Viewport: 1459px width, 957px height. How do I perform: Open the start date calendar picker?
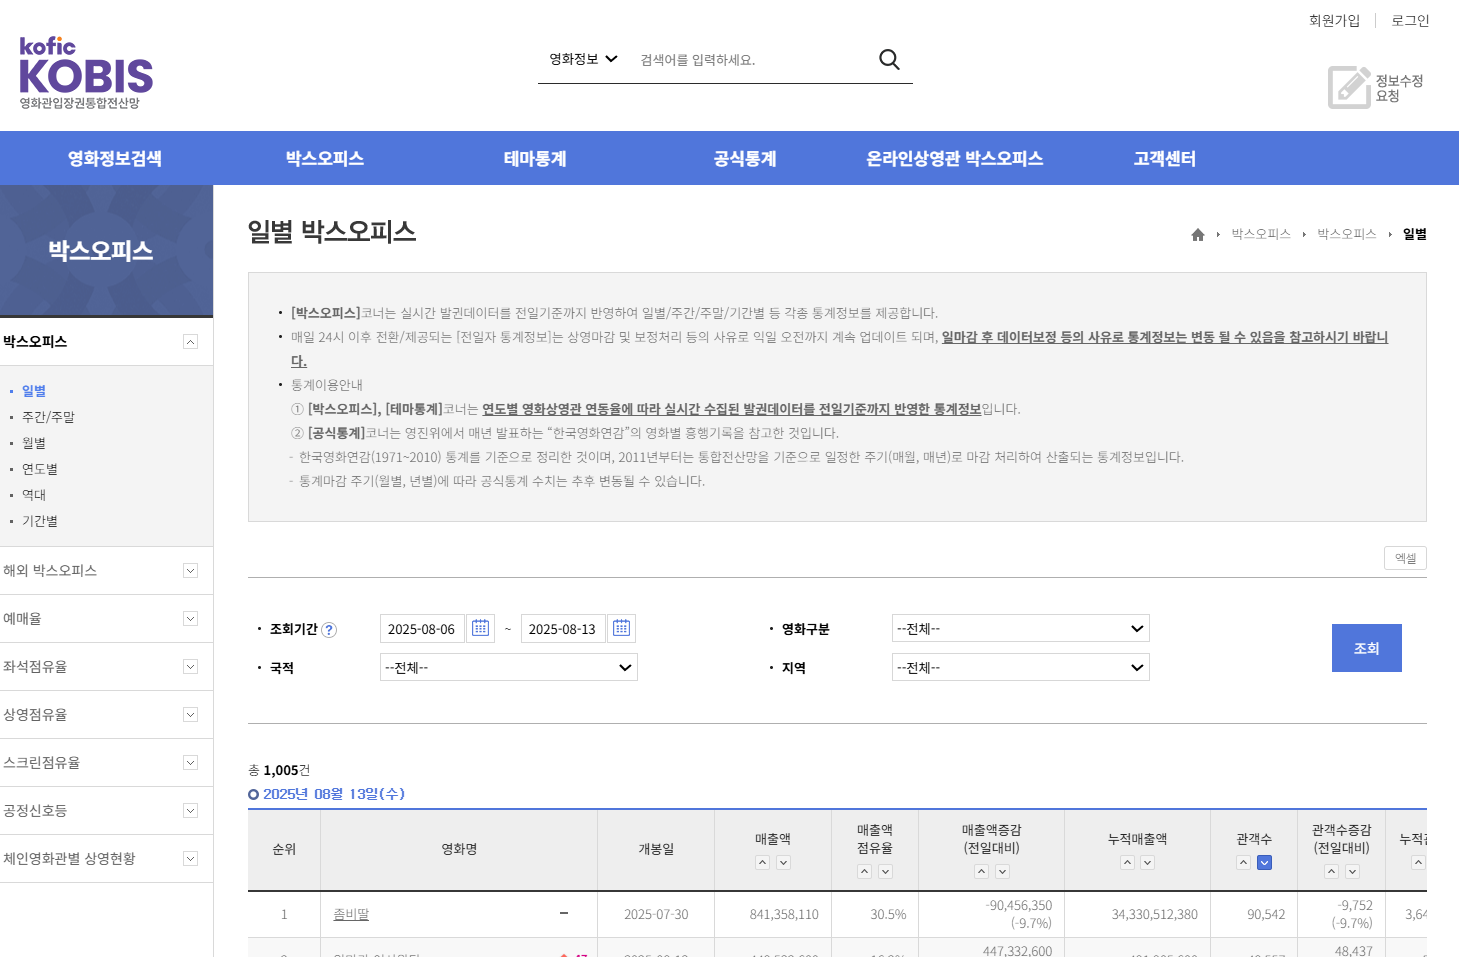point(480,628)
